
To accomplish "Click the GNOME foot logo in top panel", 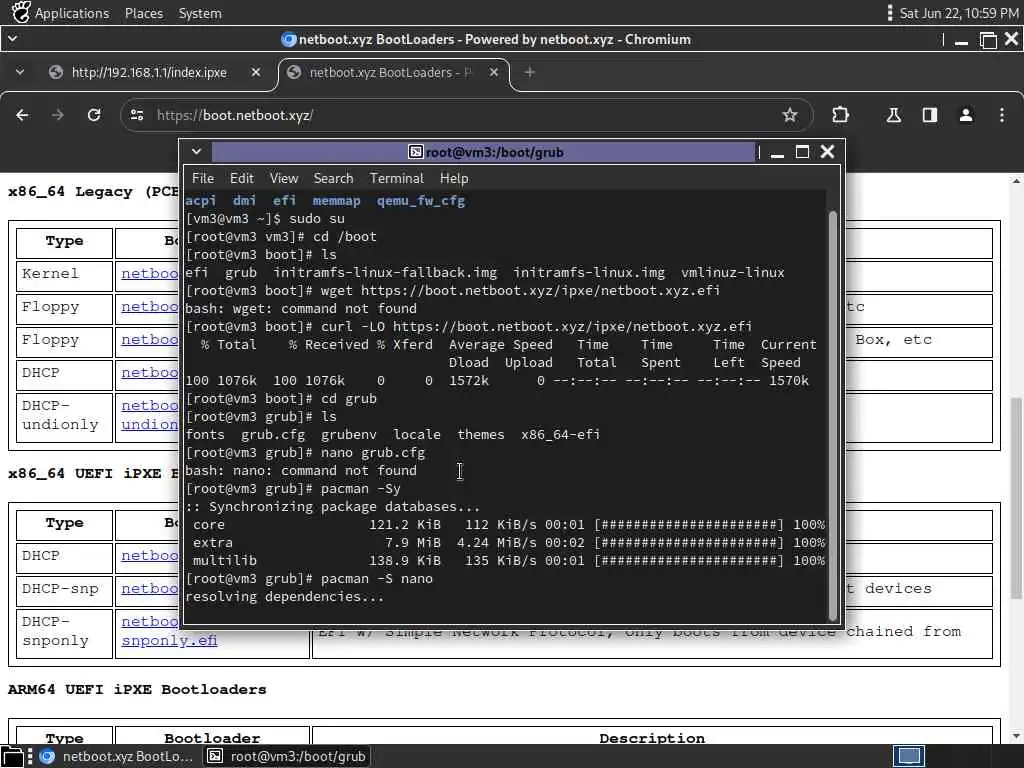I will (x=21, y=12).
